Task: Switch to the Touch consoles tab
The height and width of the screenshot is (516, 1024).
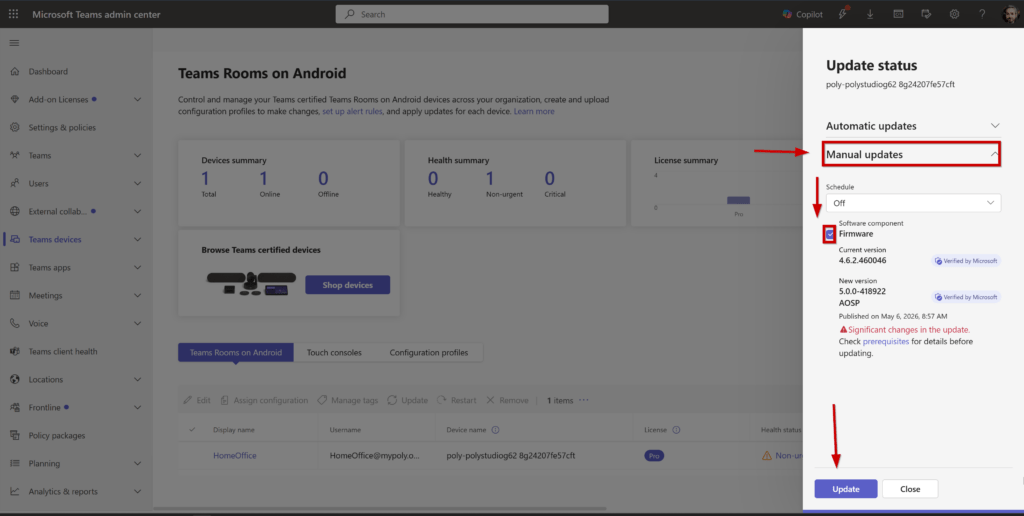Action: [x=334, y=352]
